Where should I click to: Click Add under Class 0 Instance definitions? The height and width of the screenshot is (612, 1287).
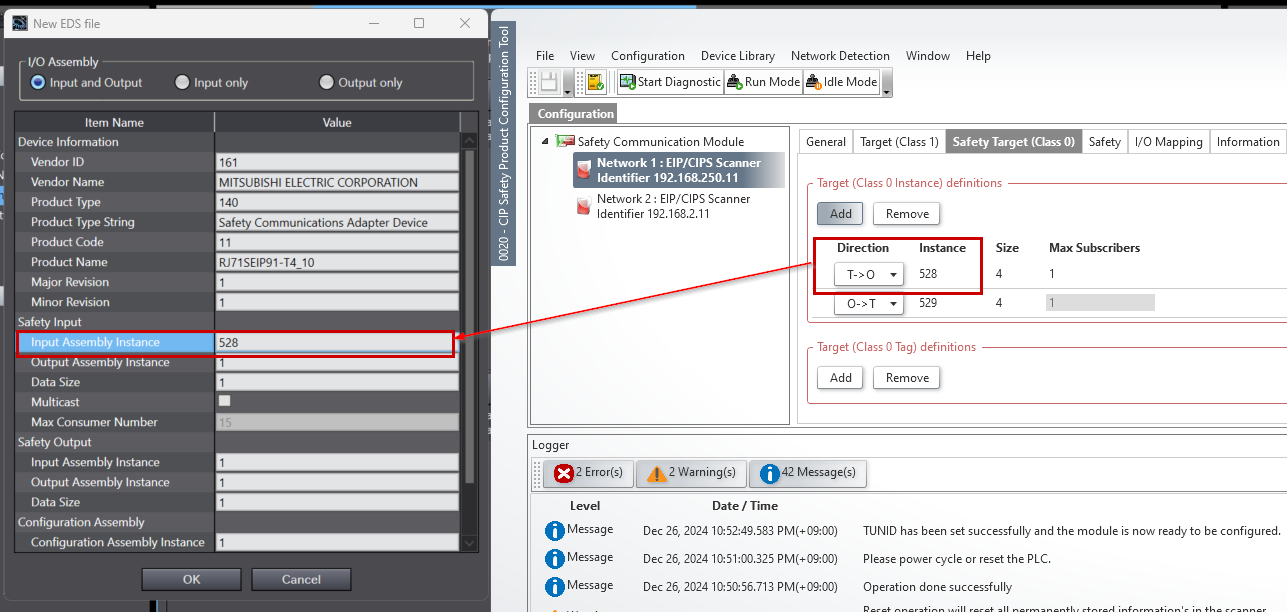[x=841, y=214]
